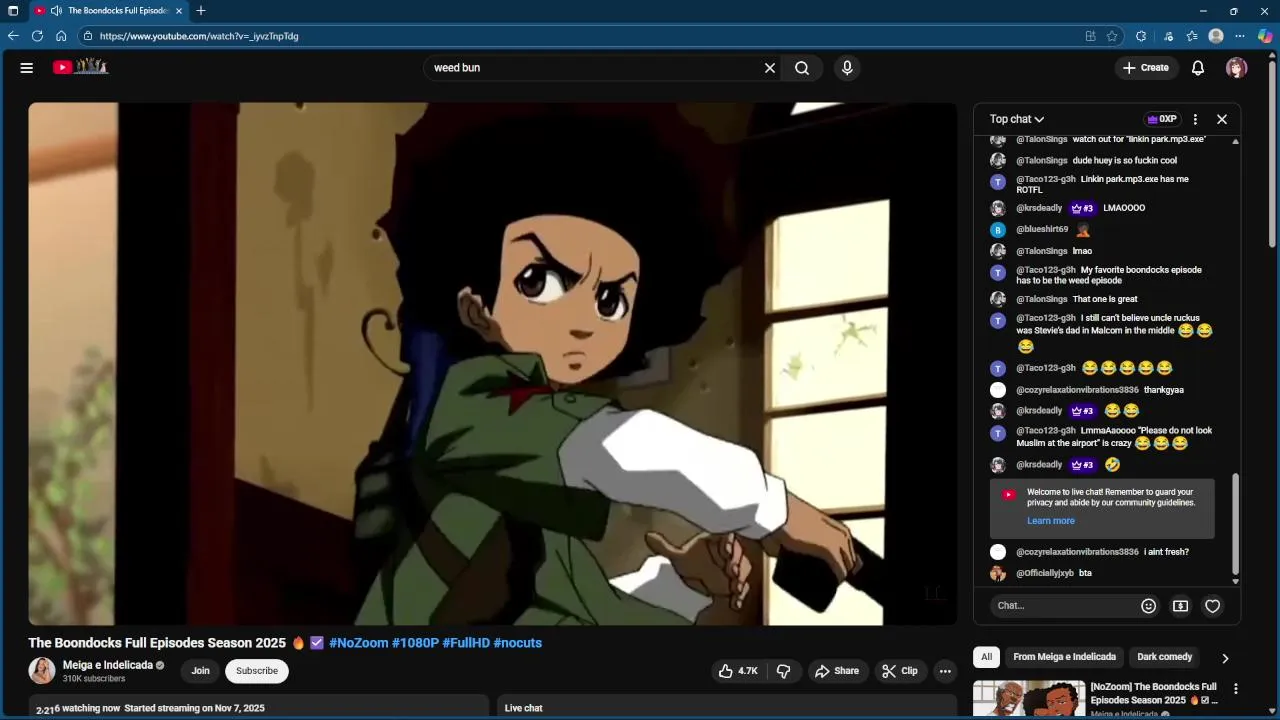Open the YouTube account avatar menu
Screen dimensions: 1280x720
[1237, 68]
